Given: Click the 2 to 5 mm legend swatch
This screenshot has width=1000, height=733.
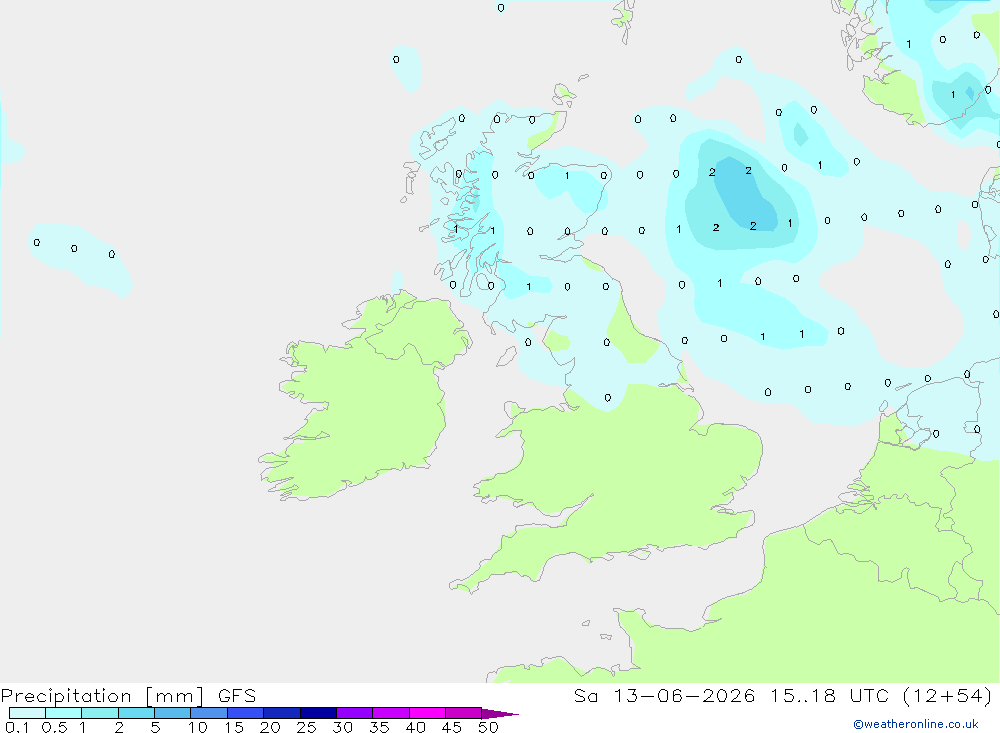Looking at the screenshot, I should 136,713.
